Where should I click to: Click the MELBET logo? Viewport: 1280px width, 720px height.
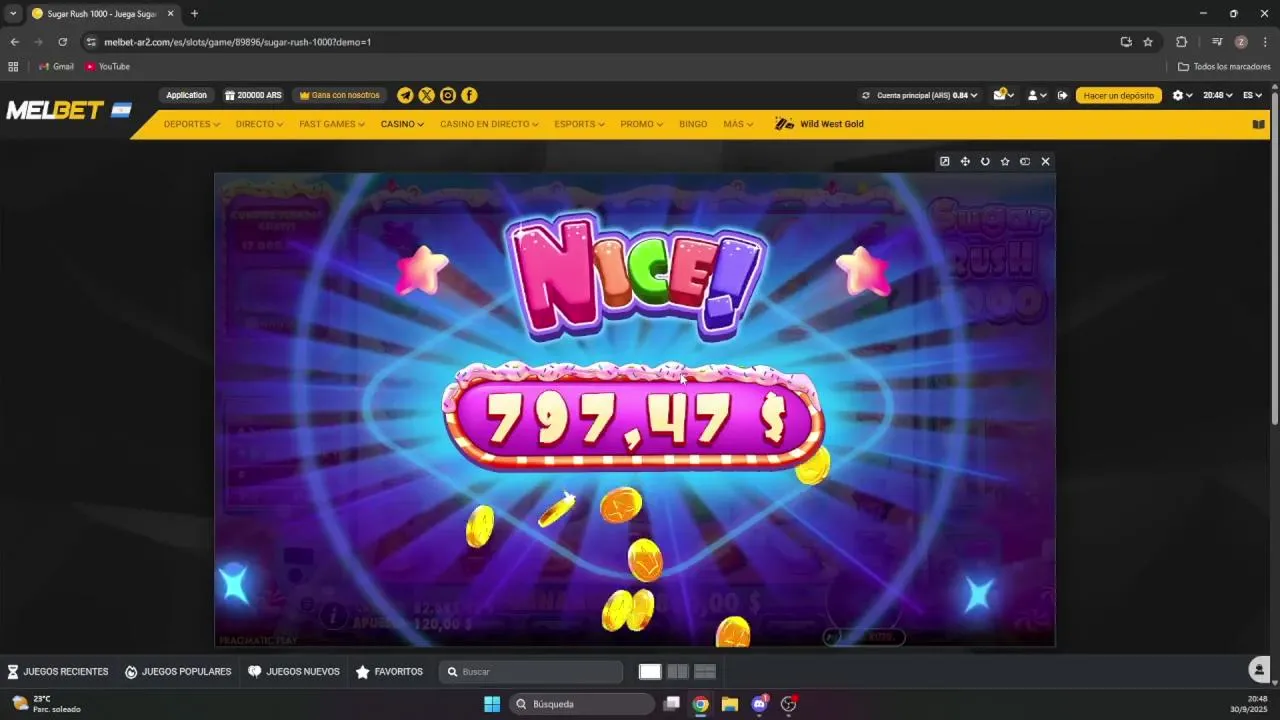[69, 110]
